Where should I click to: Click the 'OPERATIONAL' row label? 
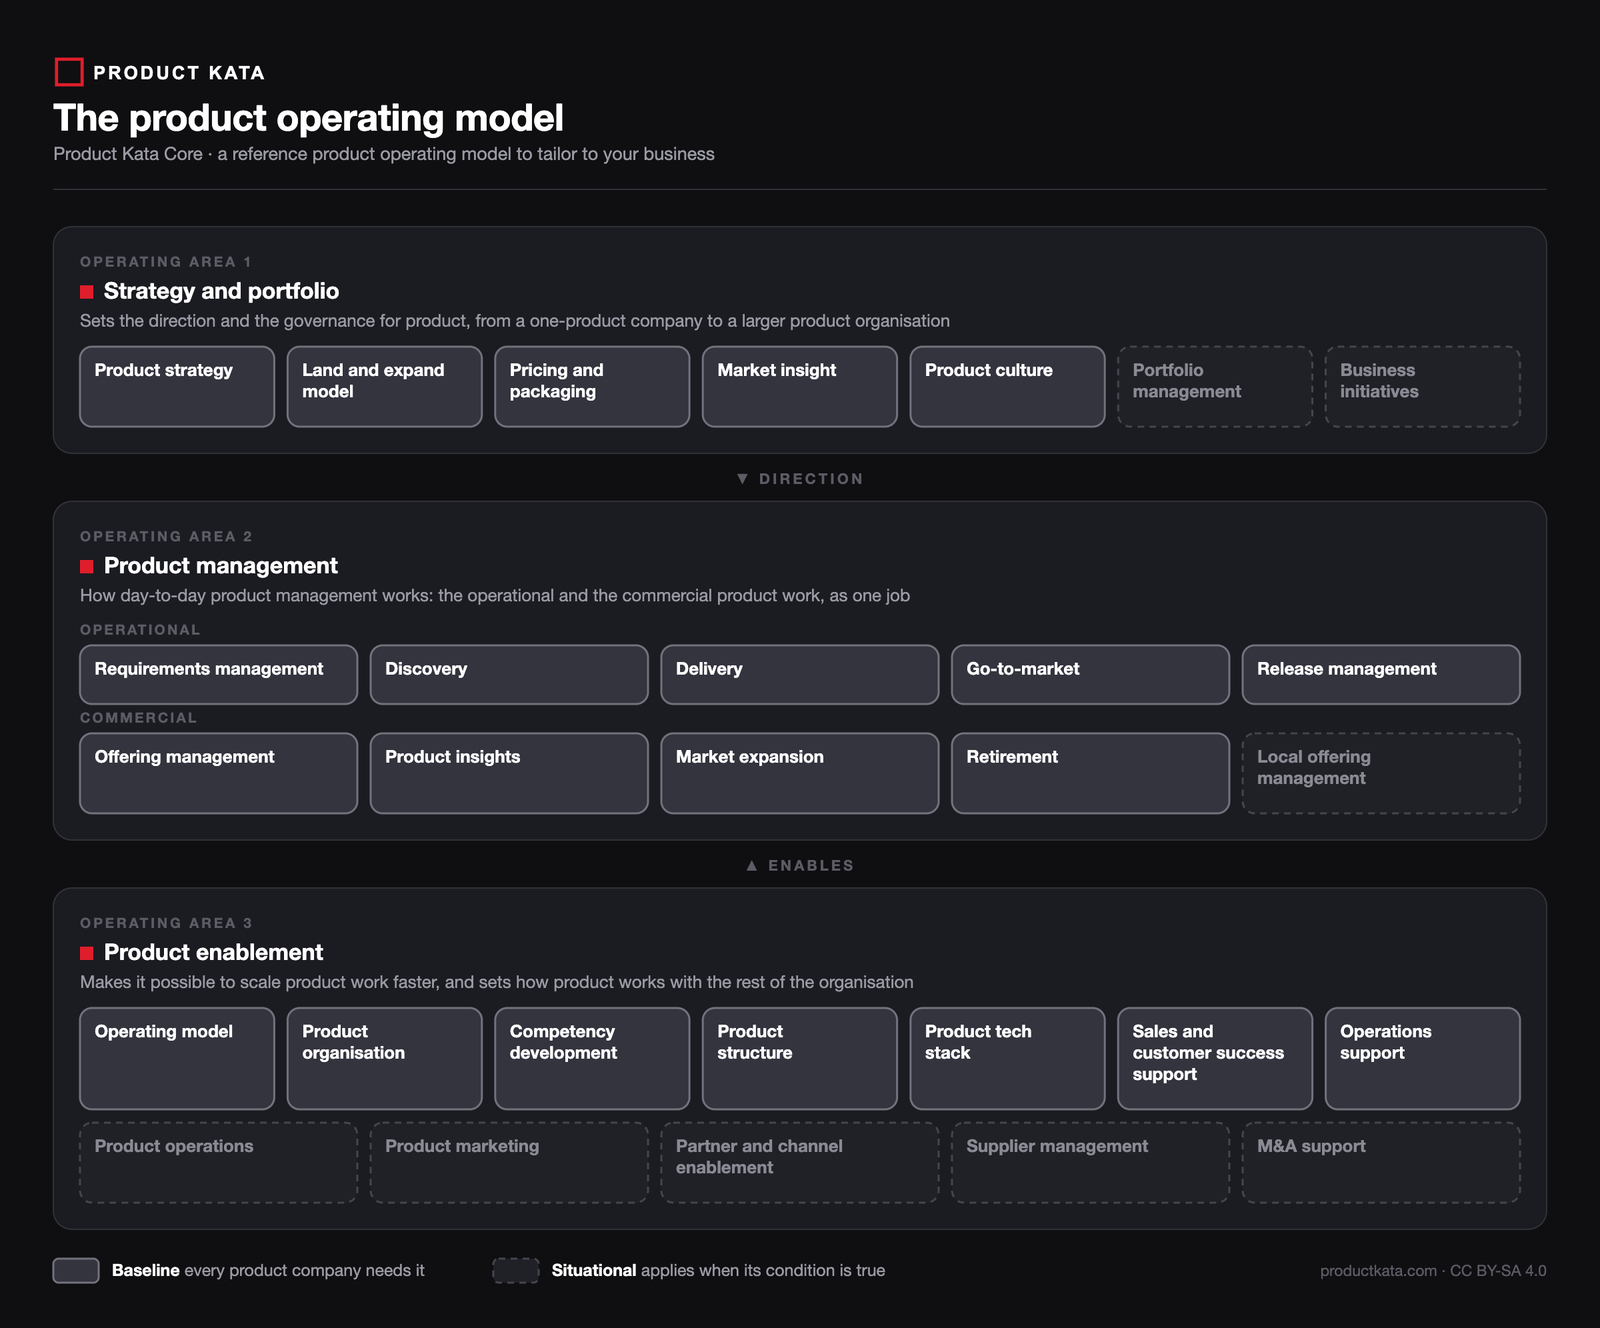click(x=140, y=630)
